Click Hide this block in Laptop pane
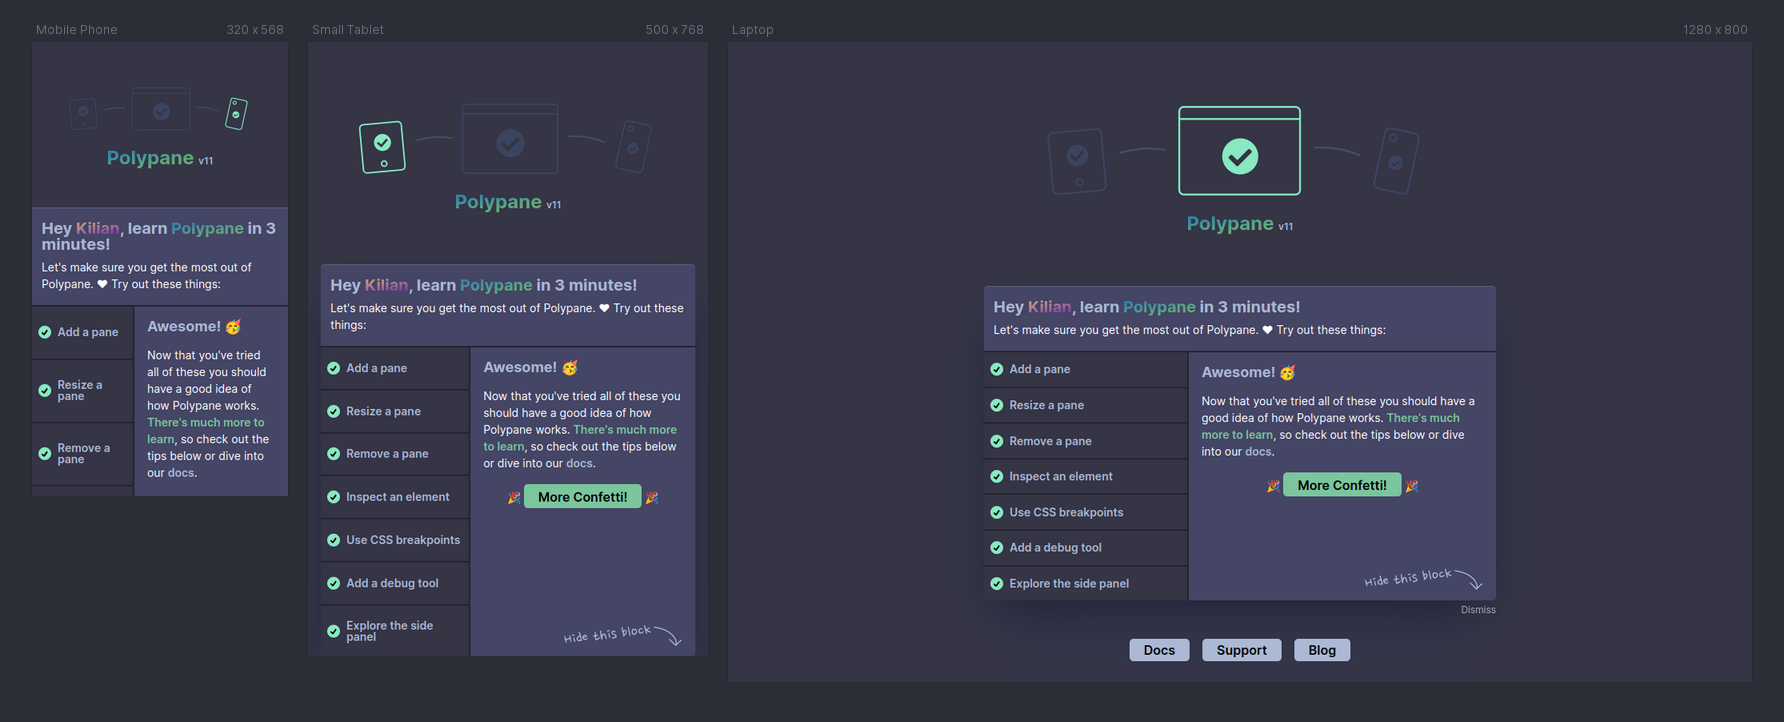The width and height of the screenshot is (1784, 722). [x=1423, y=578]
